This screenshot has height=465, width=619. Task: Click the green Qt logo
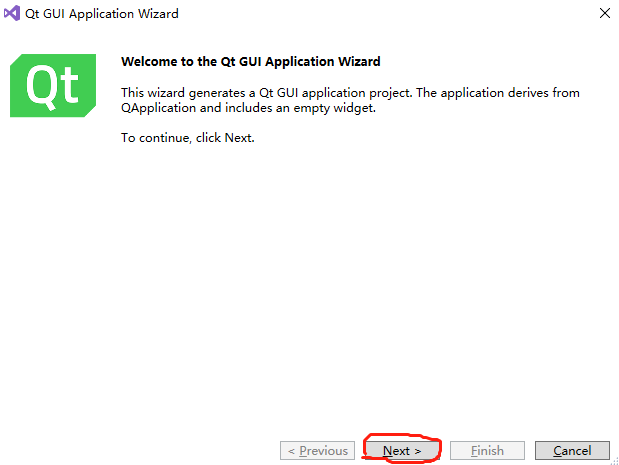53,85
